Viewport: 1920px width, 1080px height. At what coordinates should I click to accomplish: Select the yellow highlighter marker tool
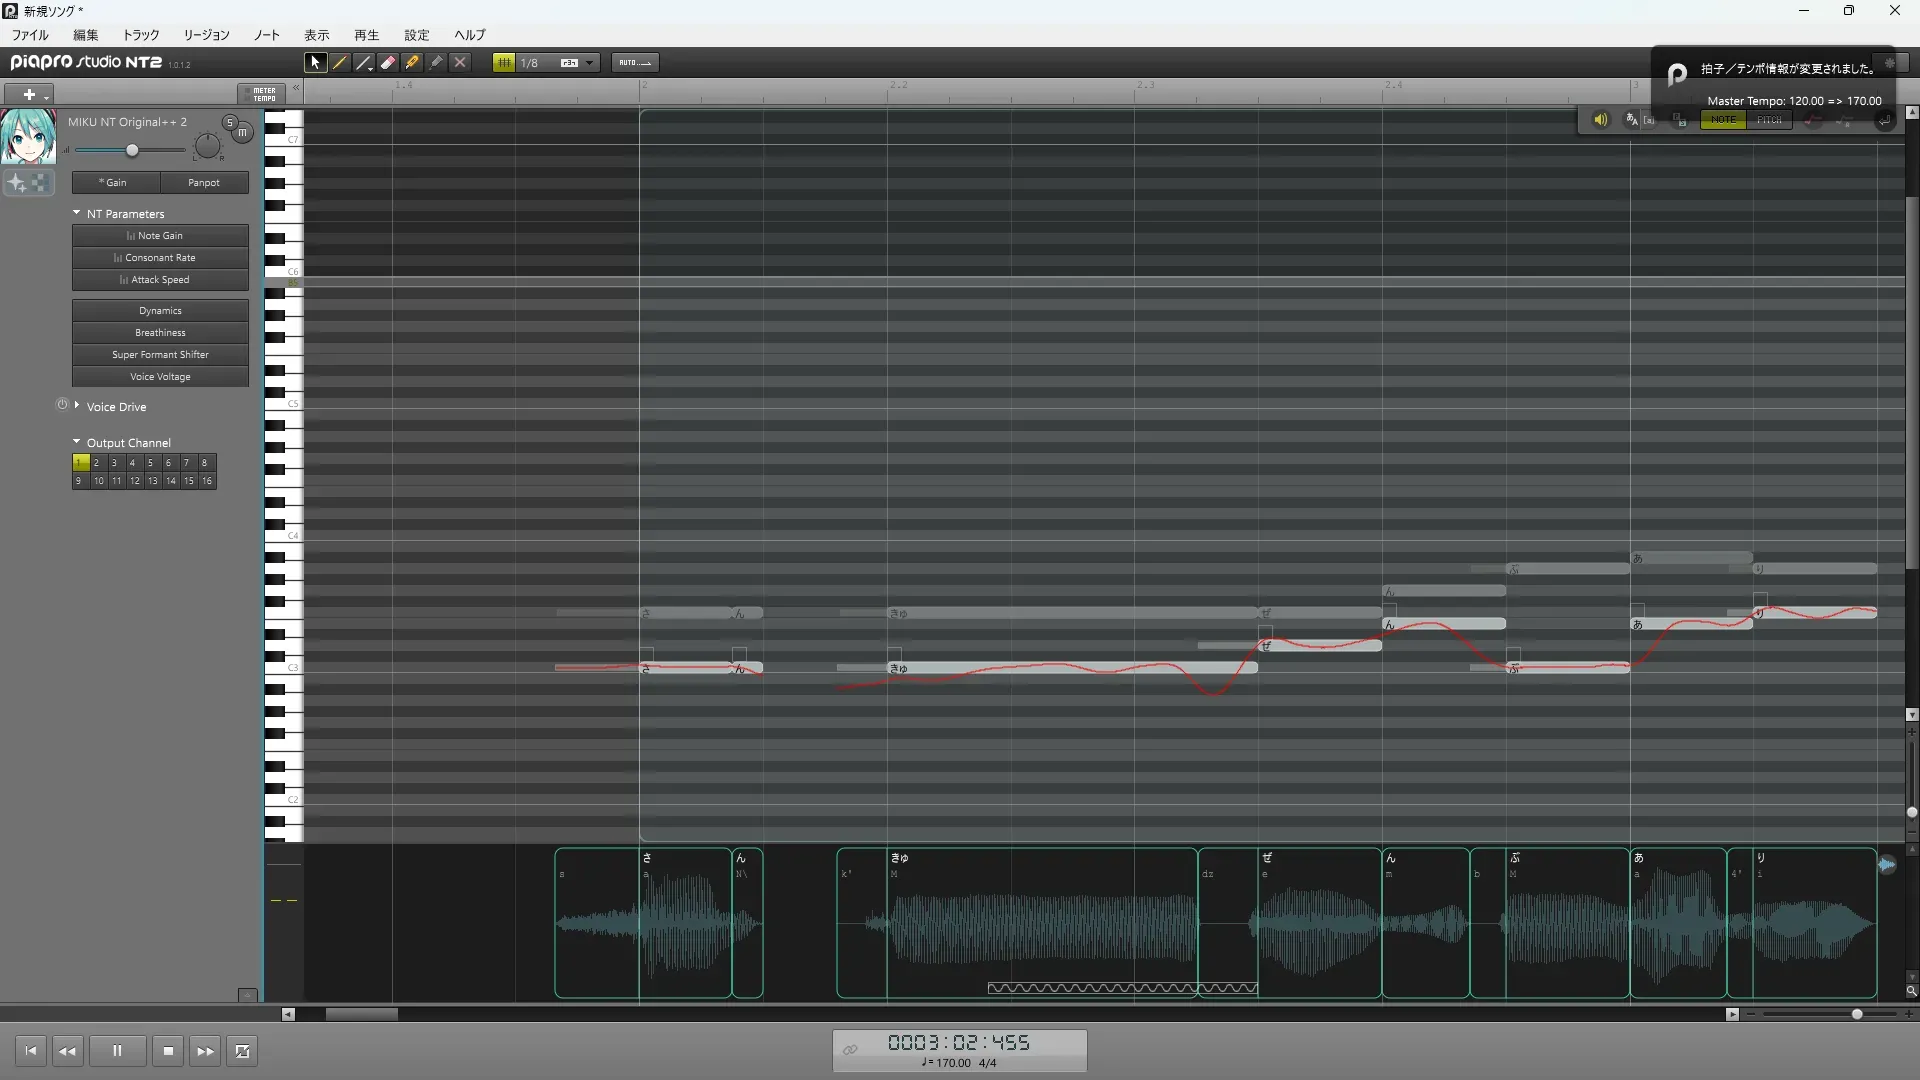412,62
